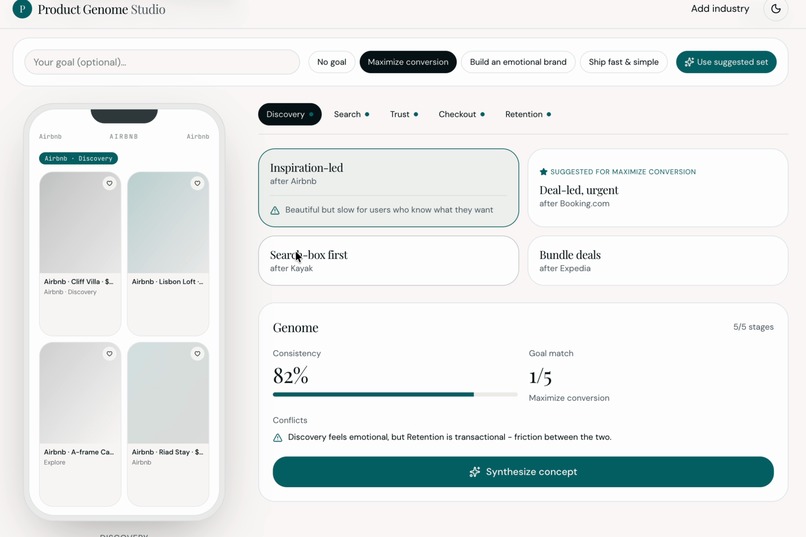806x537 pixels.
Task: Favorite the Riad Stay listing heart
Action: [197, 354]
